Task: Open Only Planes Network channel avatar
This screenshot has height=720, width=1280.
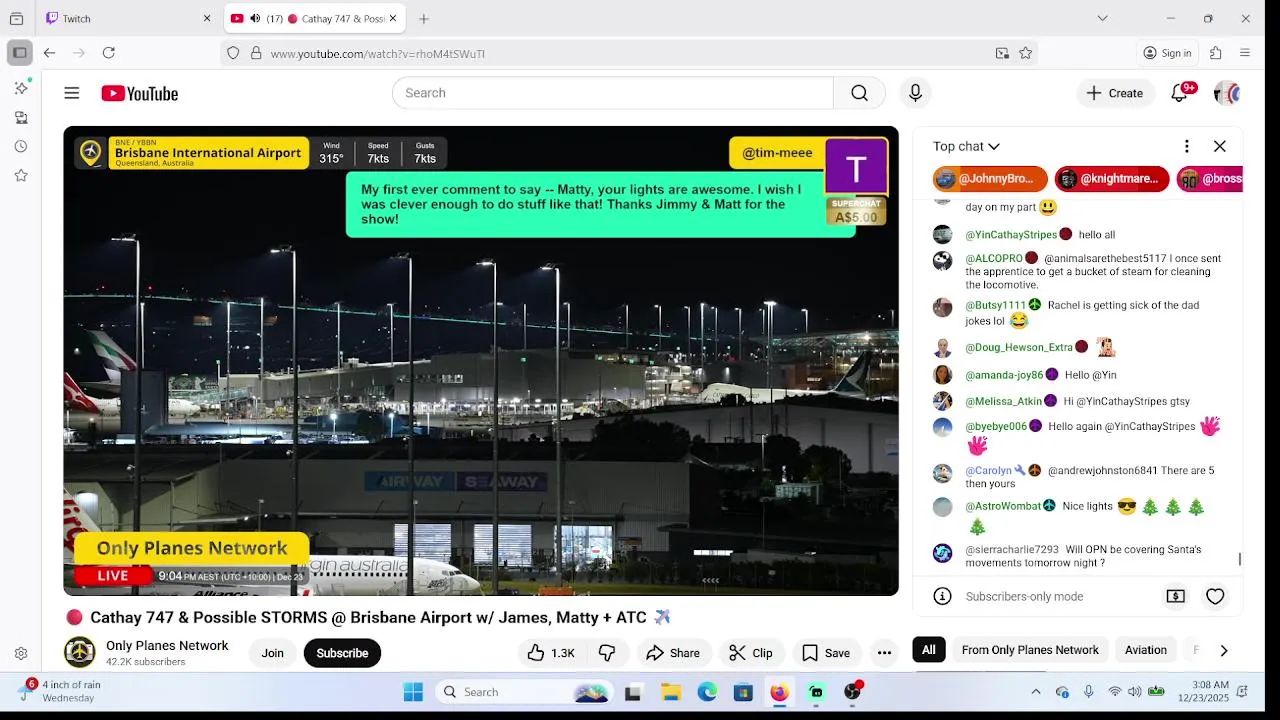Action: tap(80, 652)
